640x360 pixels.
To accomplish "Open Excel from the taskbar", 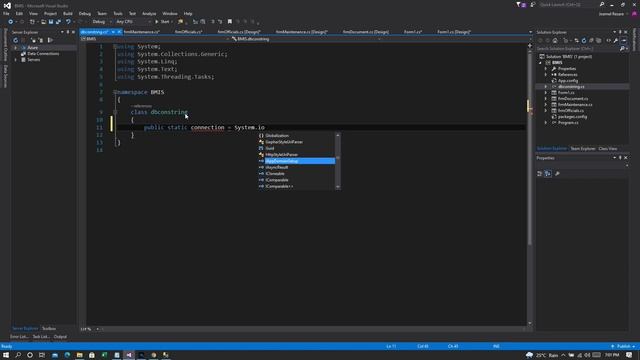I will (x=104, y=355).
